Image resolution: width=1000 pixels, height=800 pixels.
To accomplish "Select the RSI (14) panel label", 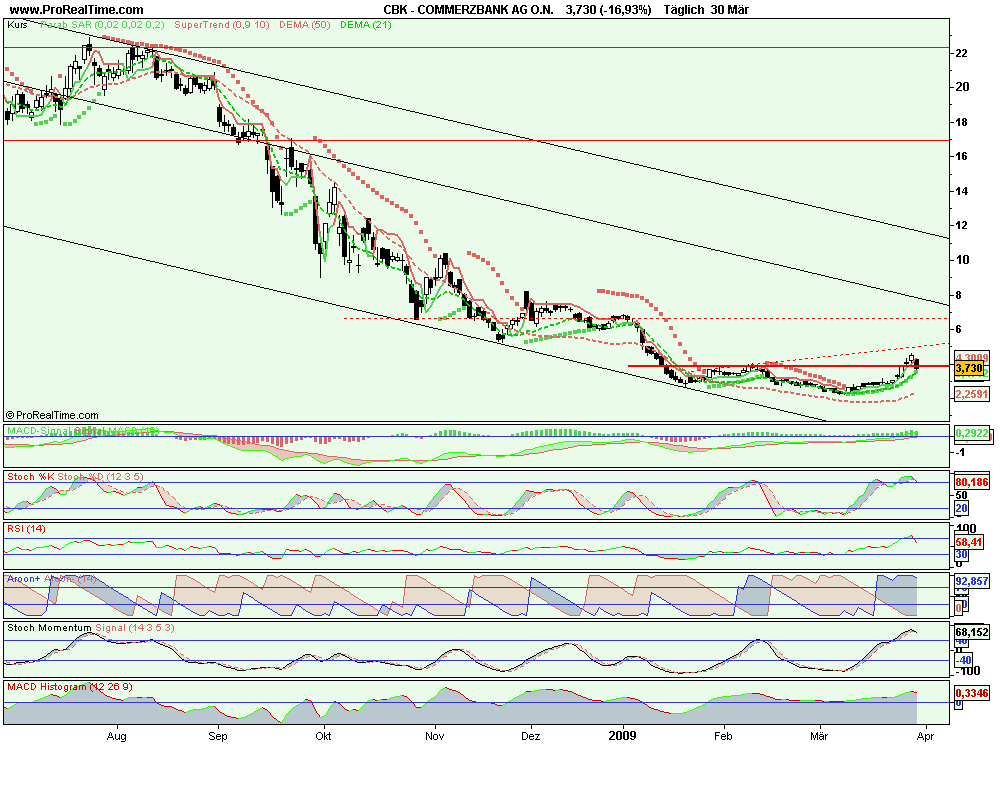I will (26, 528).
